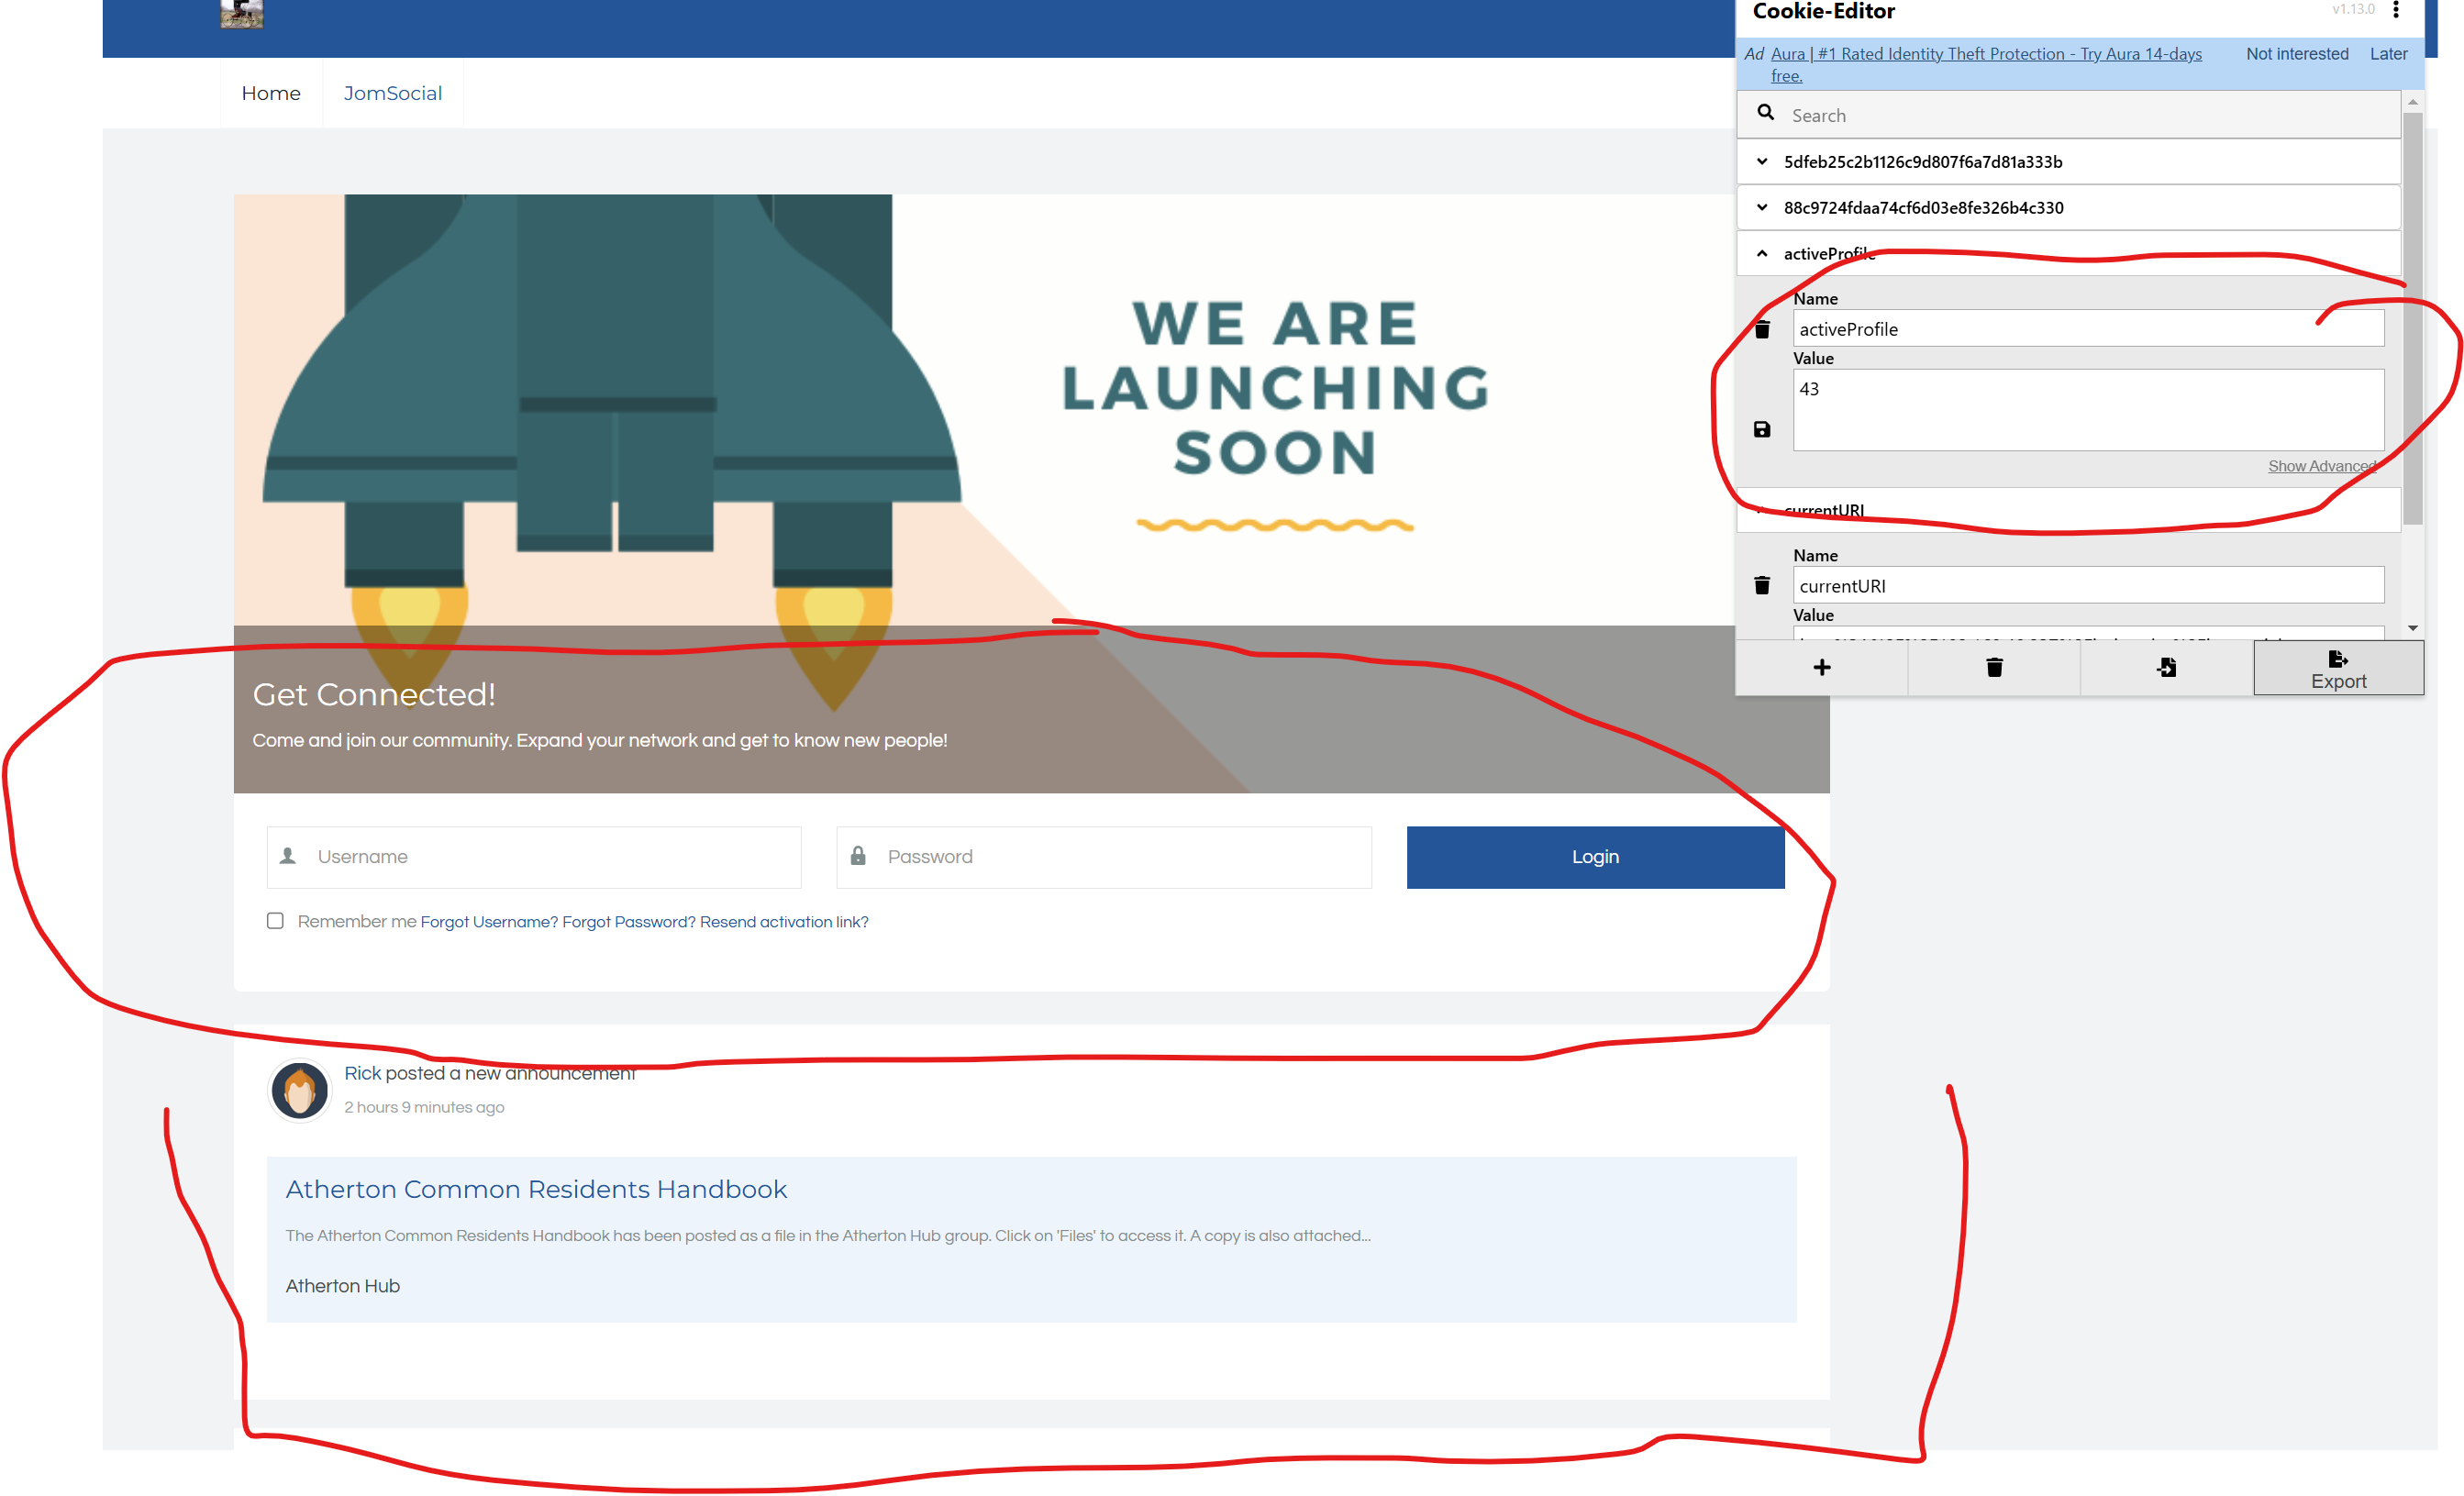Image resolution: width=2464 pixels, height=1496 pixels.
Task: Export cookies with the Export button
Action: (2338, 668)
